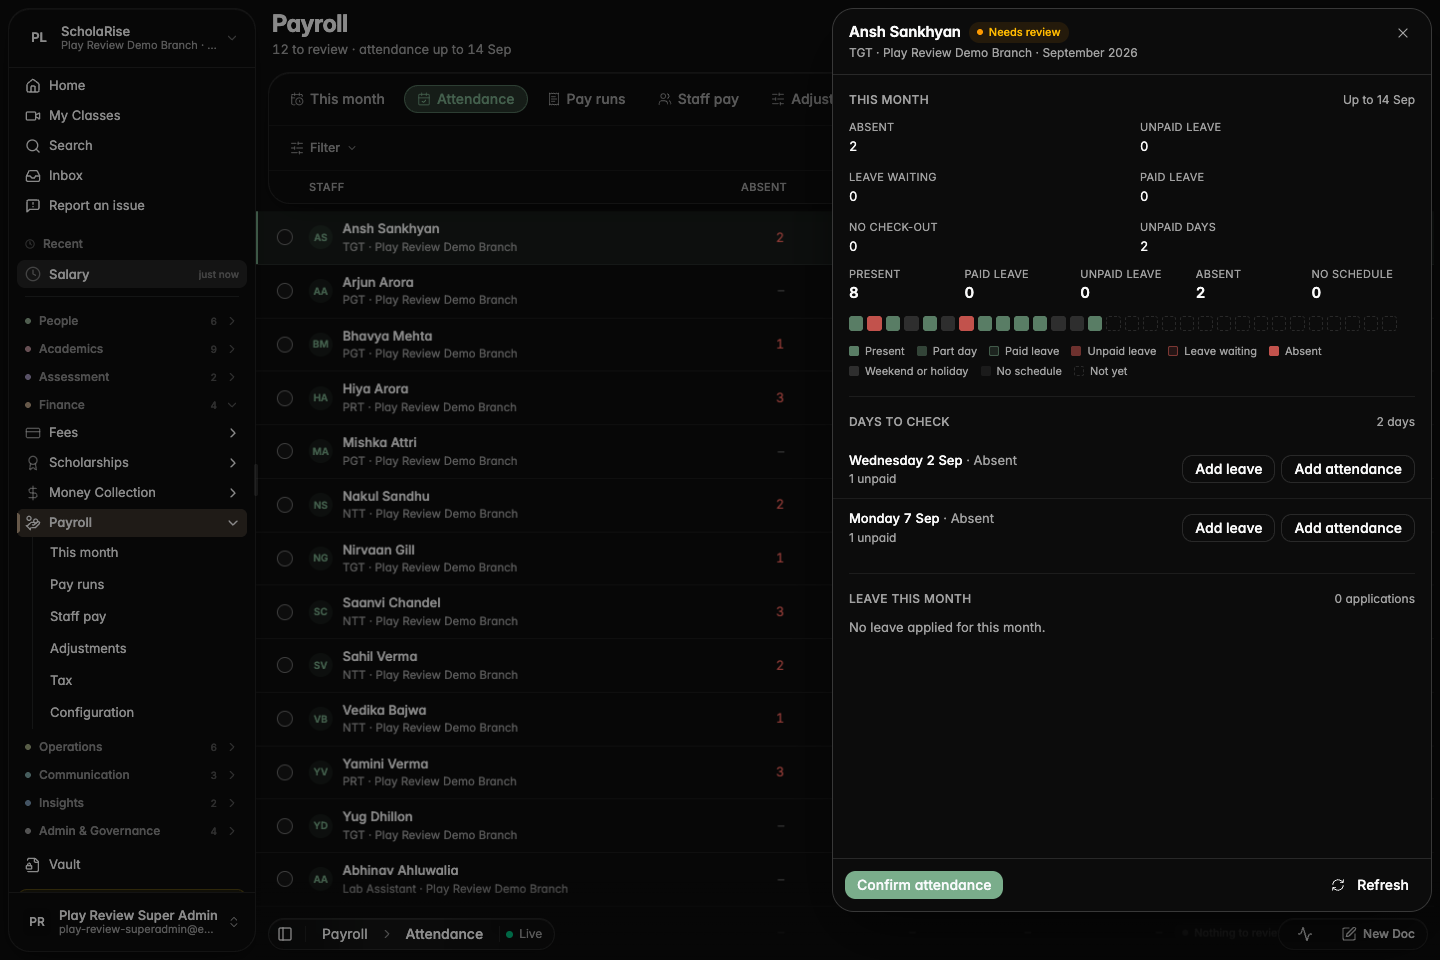Click the Filter sliders icon
The image size is (1440, 960).
click(297, 148)
